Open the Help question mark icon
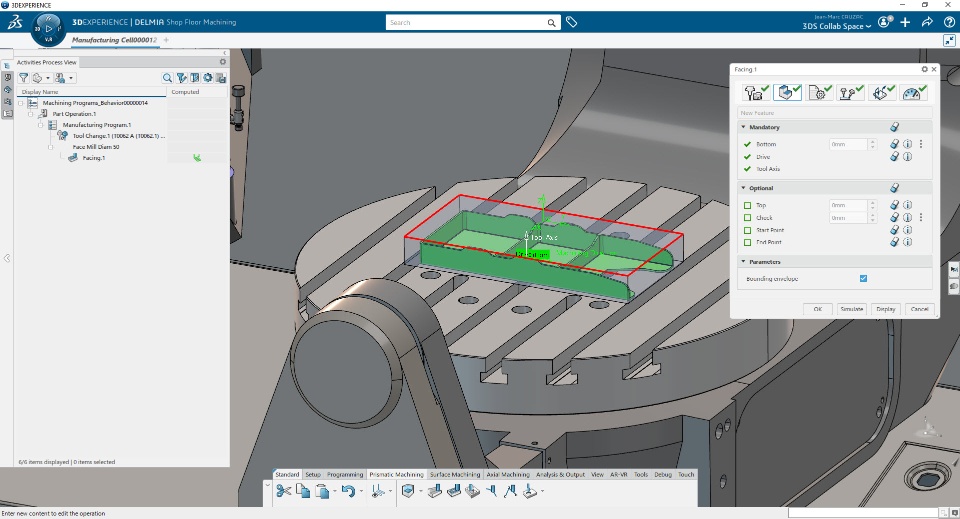The width and height of the screenshot is (960, 519). 948,22
